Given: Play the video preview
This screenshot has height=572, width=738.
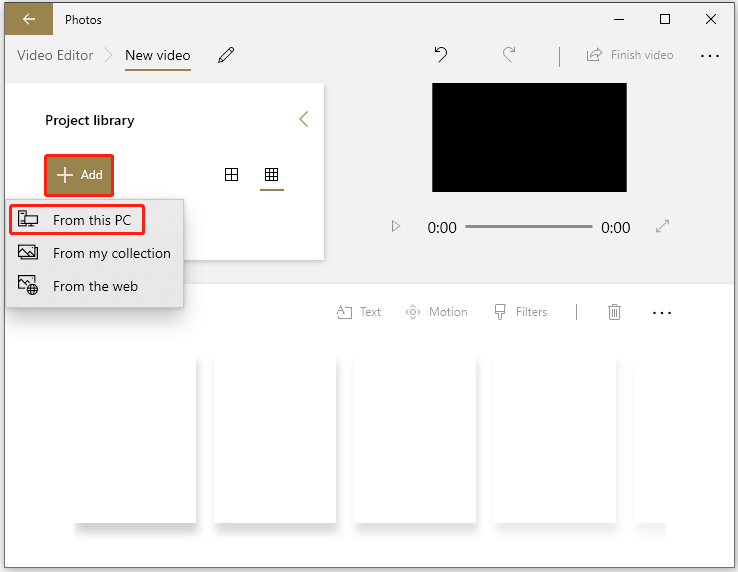Looking at the screenshot, I should pyautogui.click(x=396, y=227).
